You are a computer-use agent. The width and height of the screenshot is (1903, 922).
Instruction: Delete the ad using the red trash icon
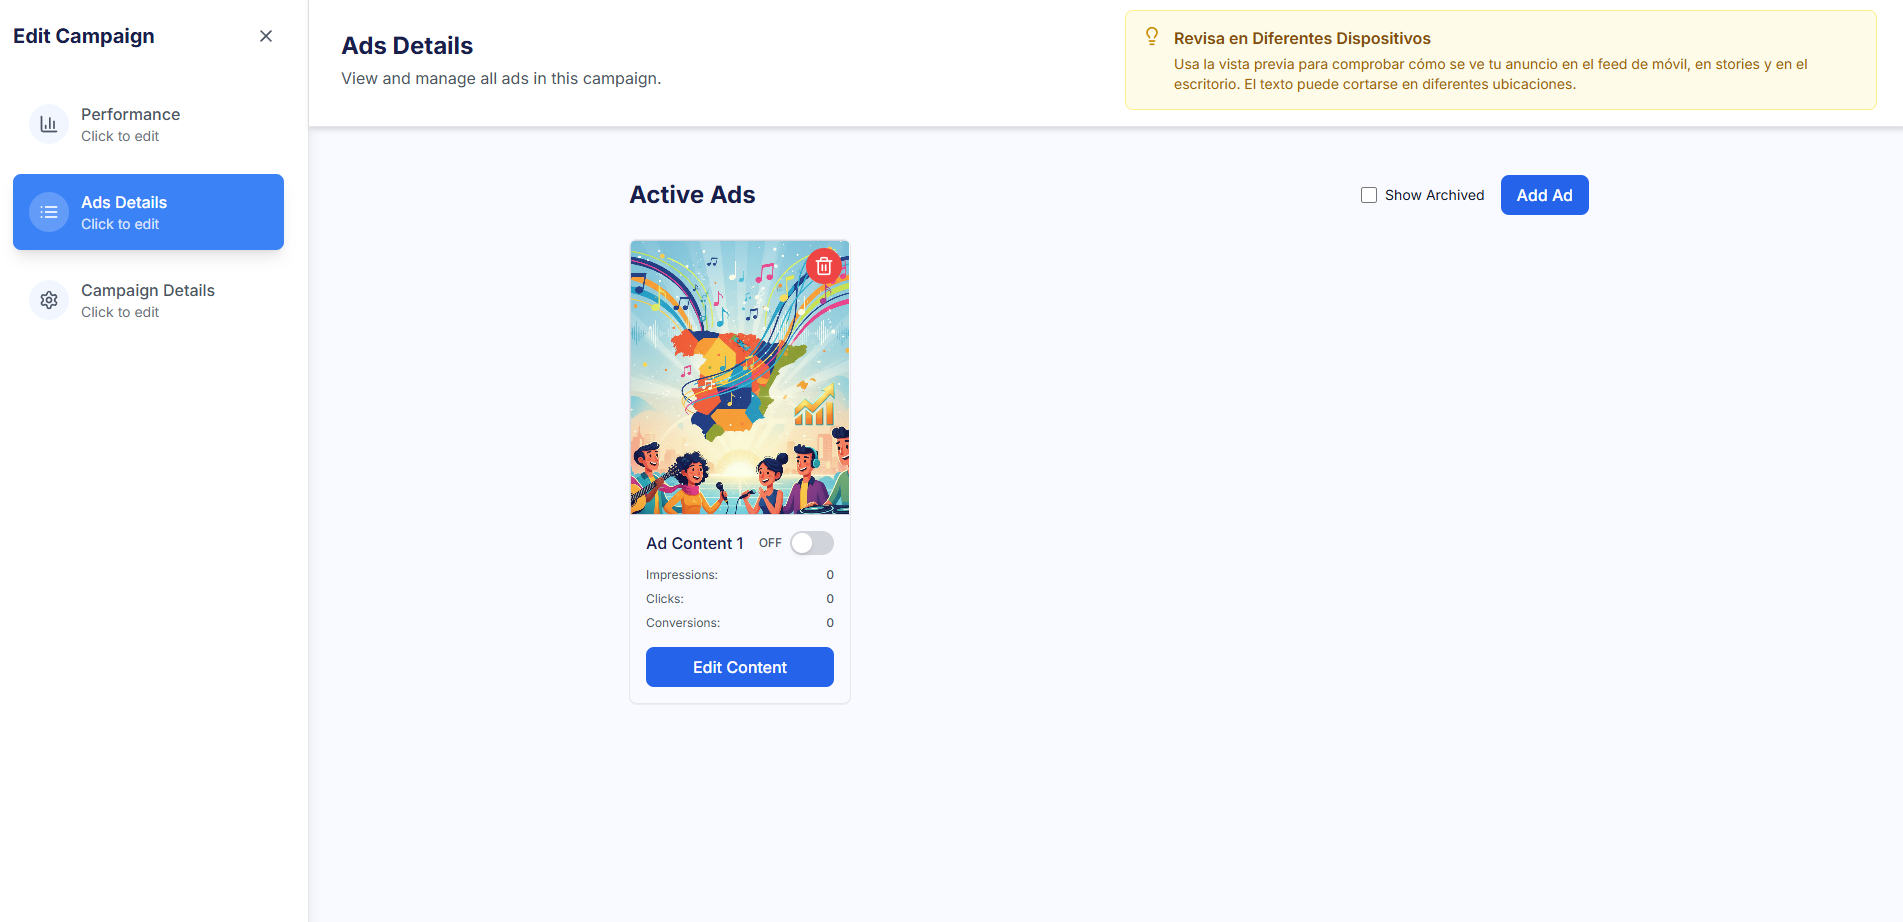pyautogui.click(x=823, y=266)
